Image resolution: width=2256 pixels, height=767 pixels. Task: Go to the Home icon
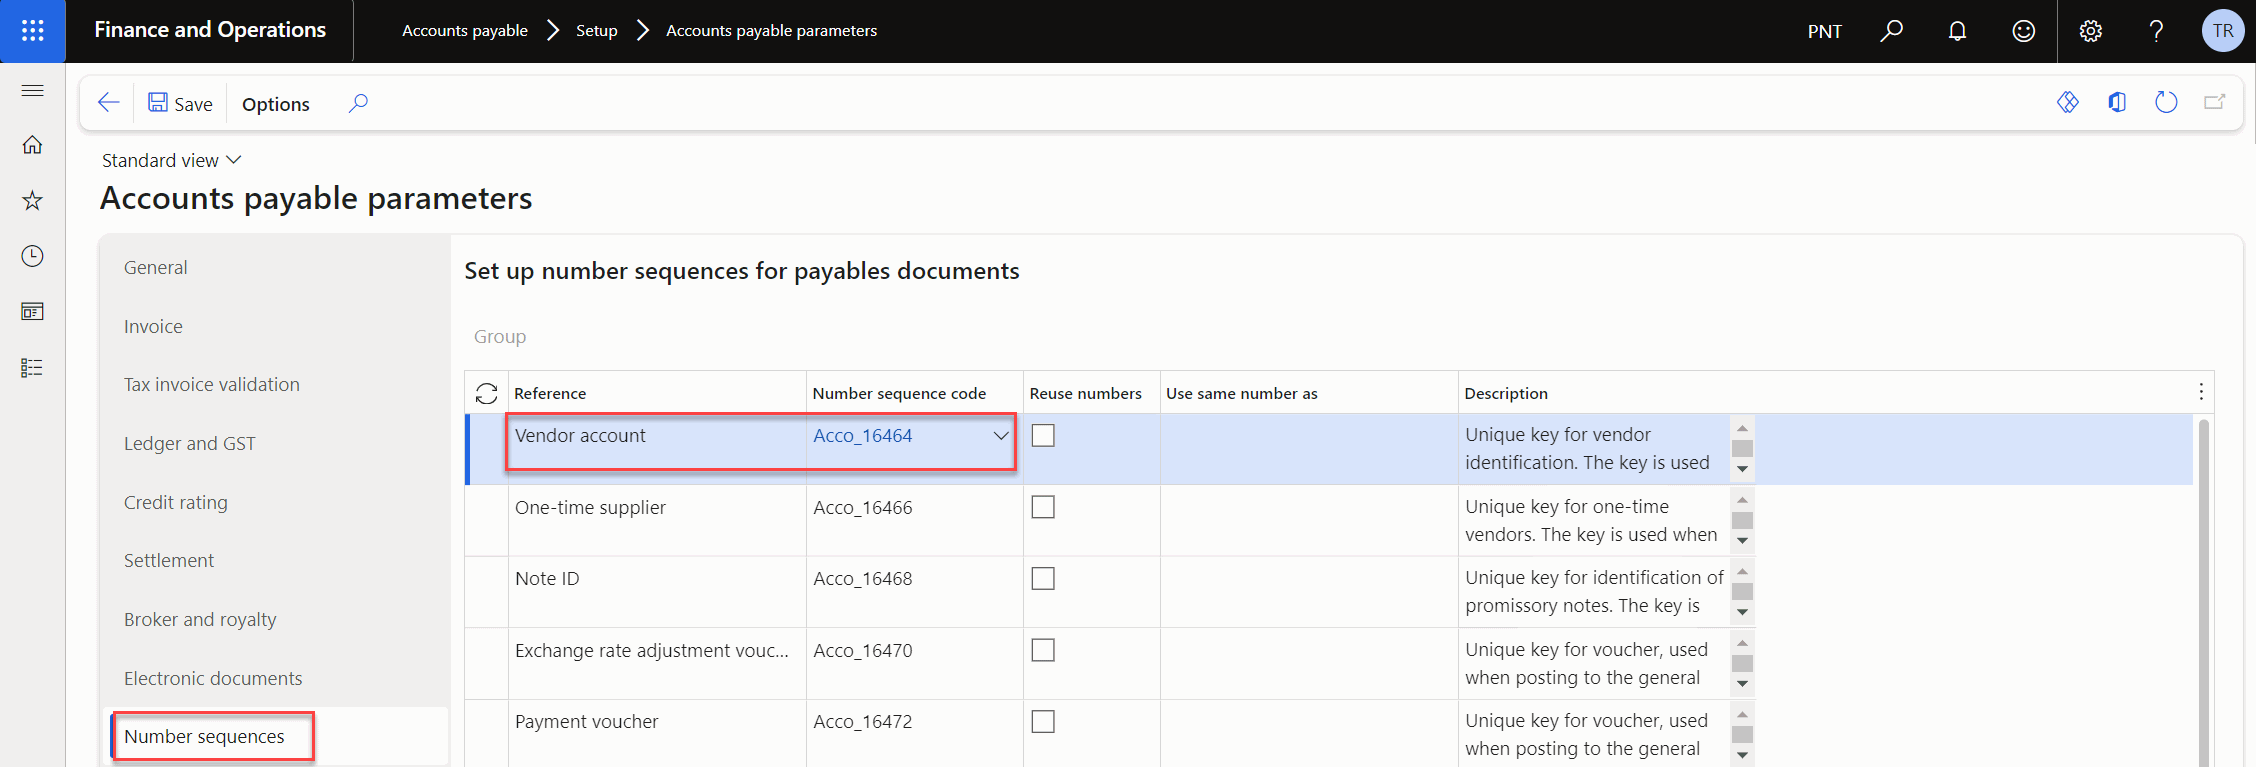click(x=32, y=145)
